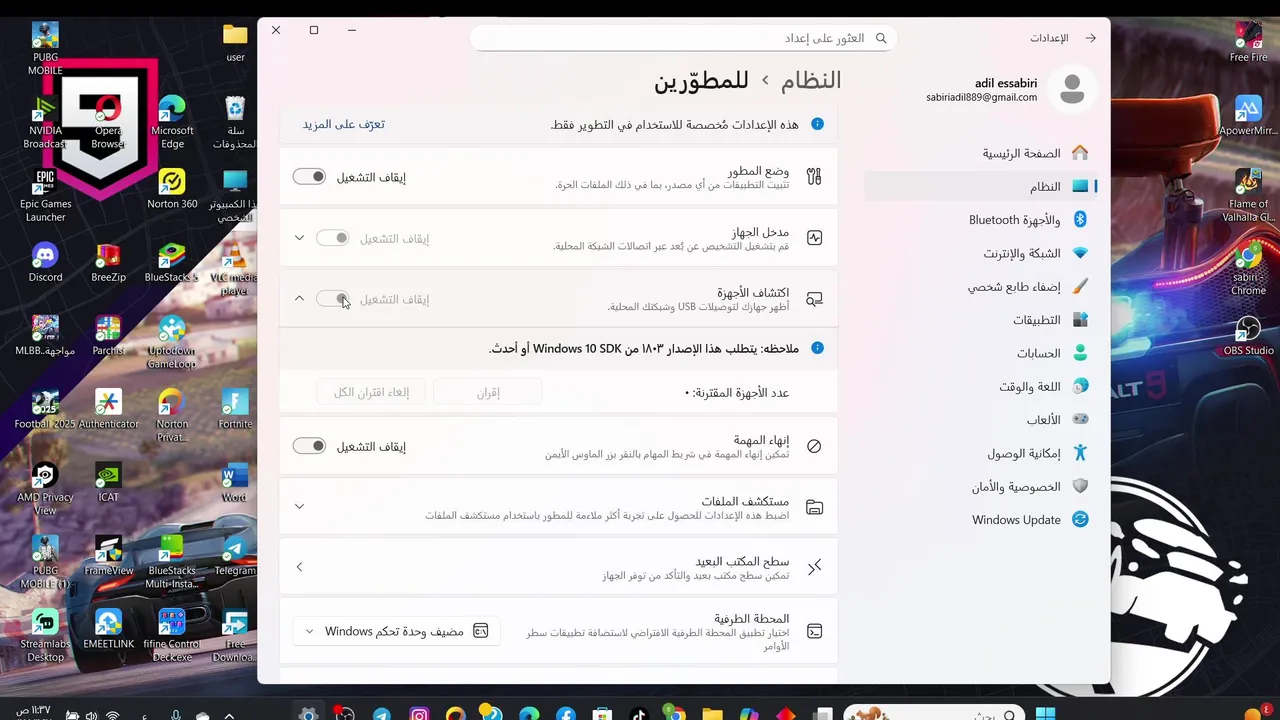Screen dimensions: 1280x720
Task: Open the سطح المكتب البعيد page chevron
Action: [299, 567]
